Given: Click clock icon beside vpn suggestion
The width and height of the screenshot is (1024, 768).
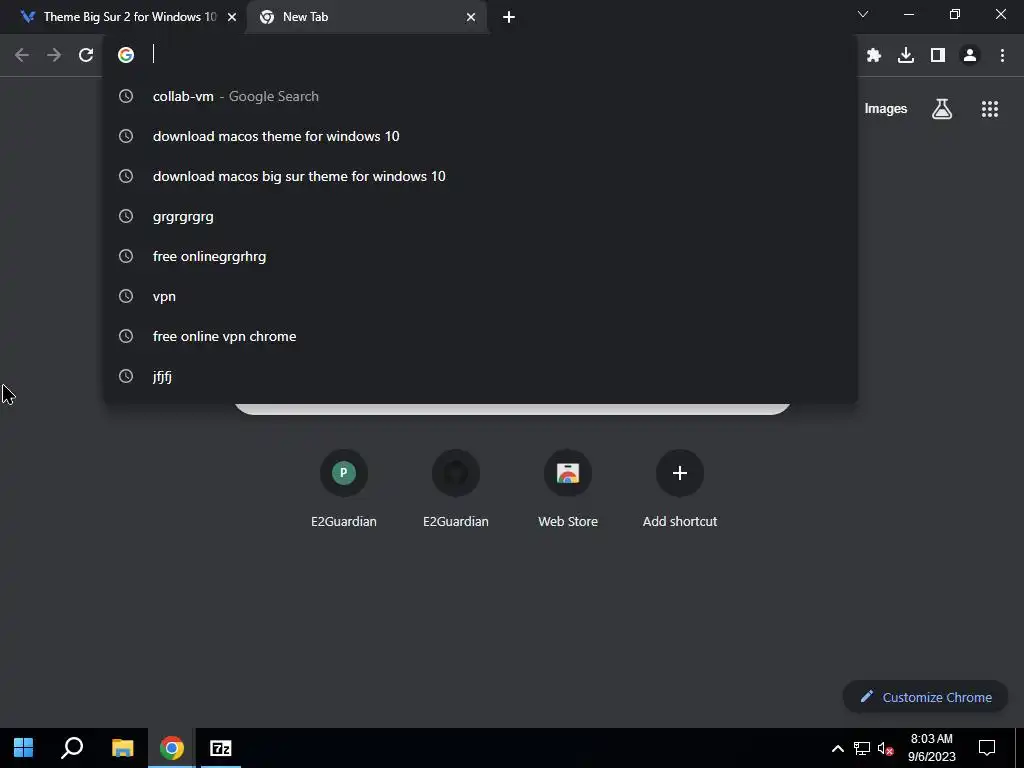Looking at the screenshot, I should [x=126, y=296].
